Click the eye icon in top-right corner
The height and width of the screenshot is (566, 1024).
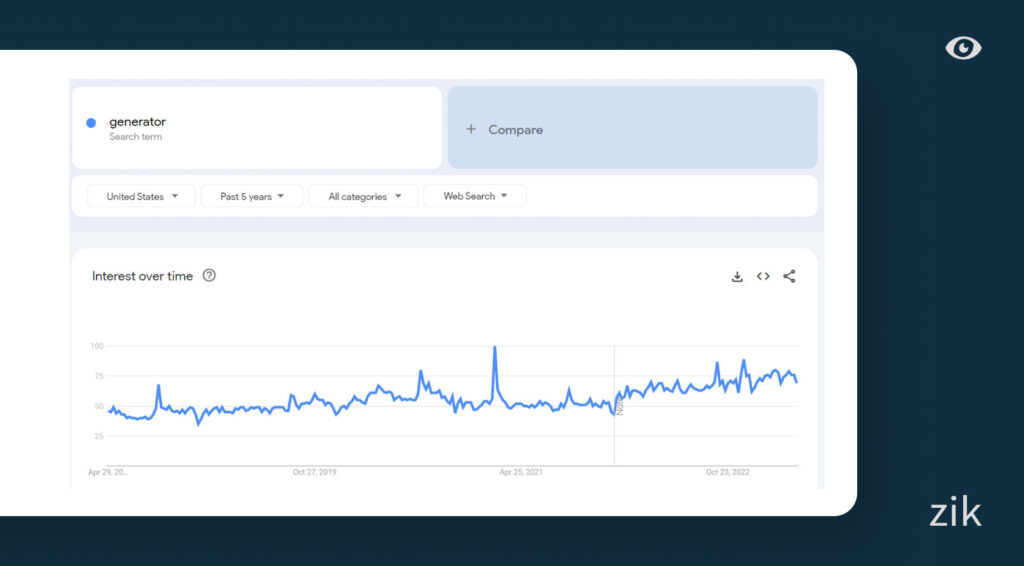963,48
